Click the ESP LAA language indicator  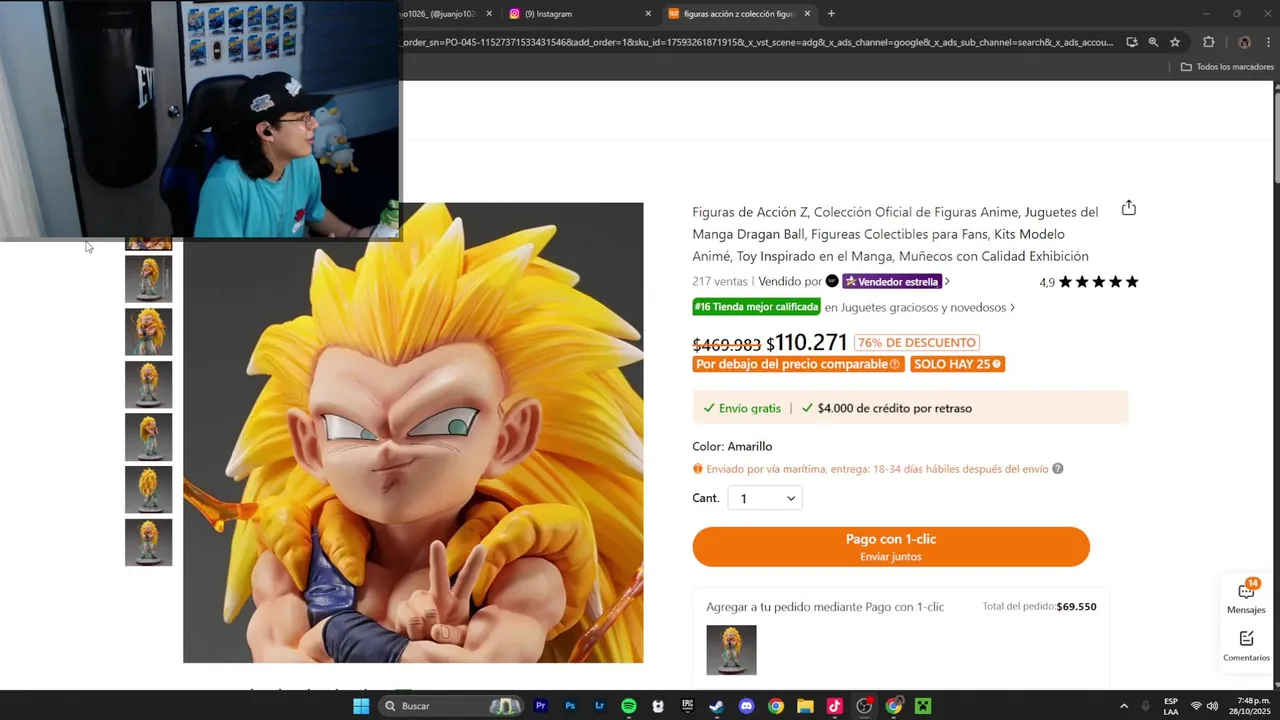1171,706
